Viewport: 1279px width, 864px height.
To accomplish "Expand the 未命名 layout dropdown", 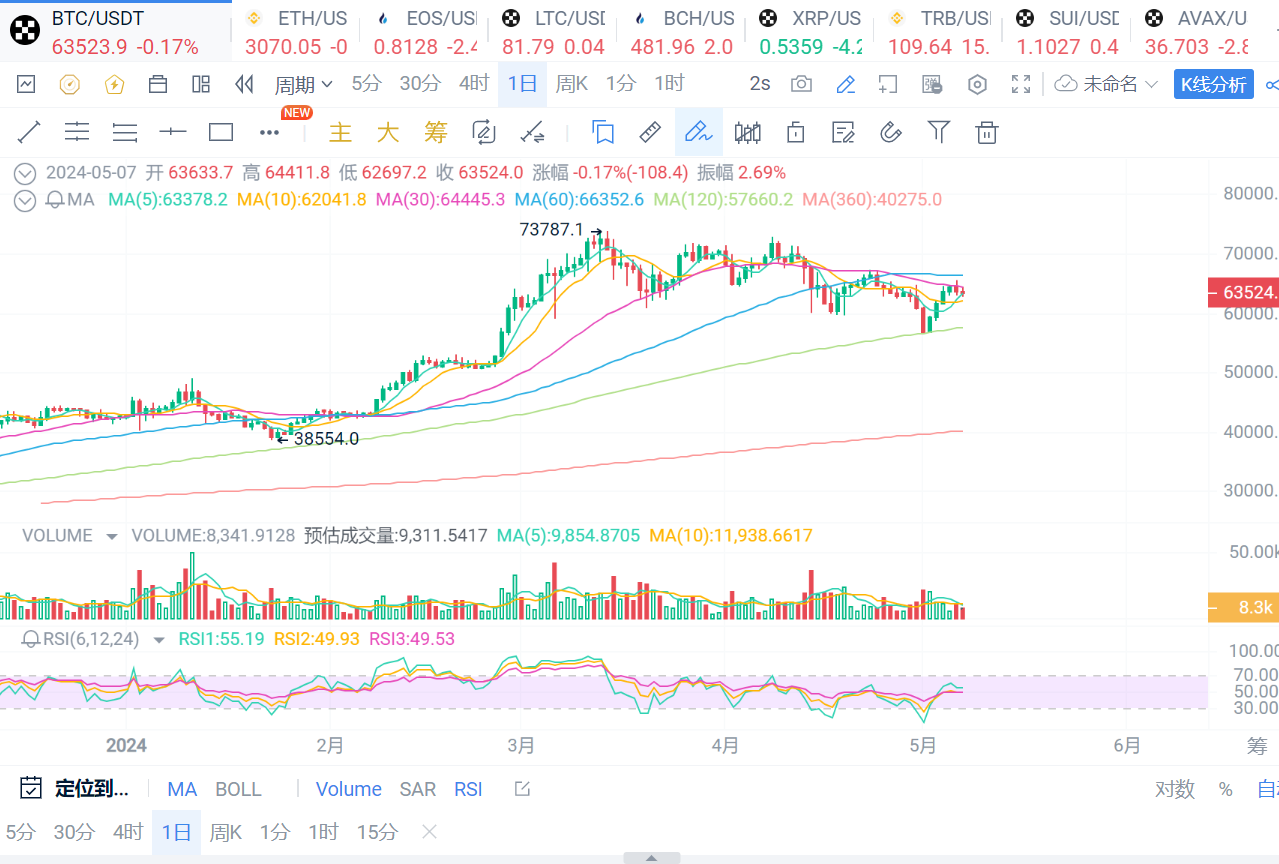I will (1109, 84).
